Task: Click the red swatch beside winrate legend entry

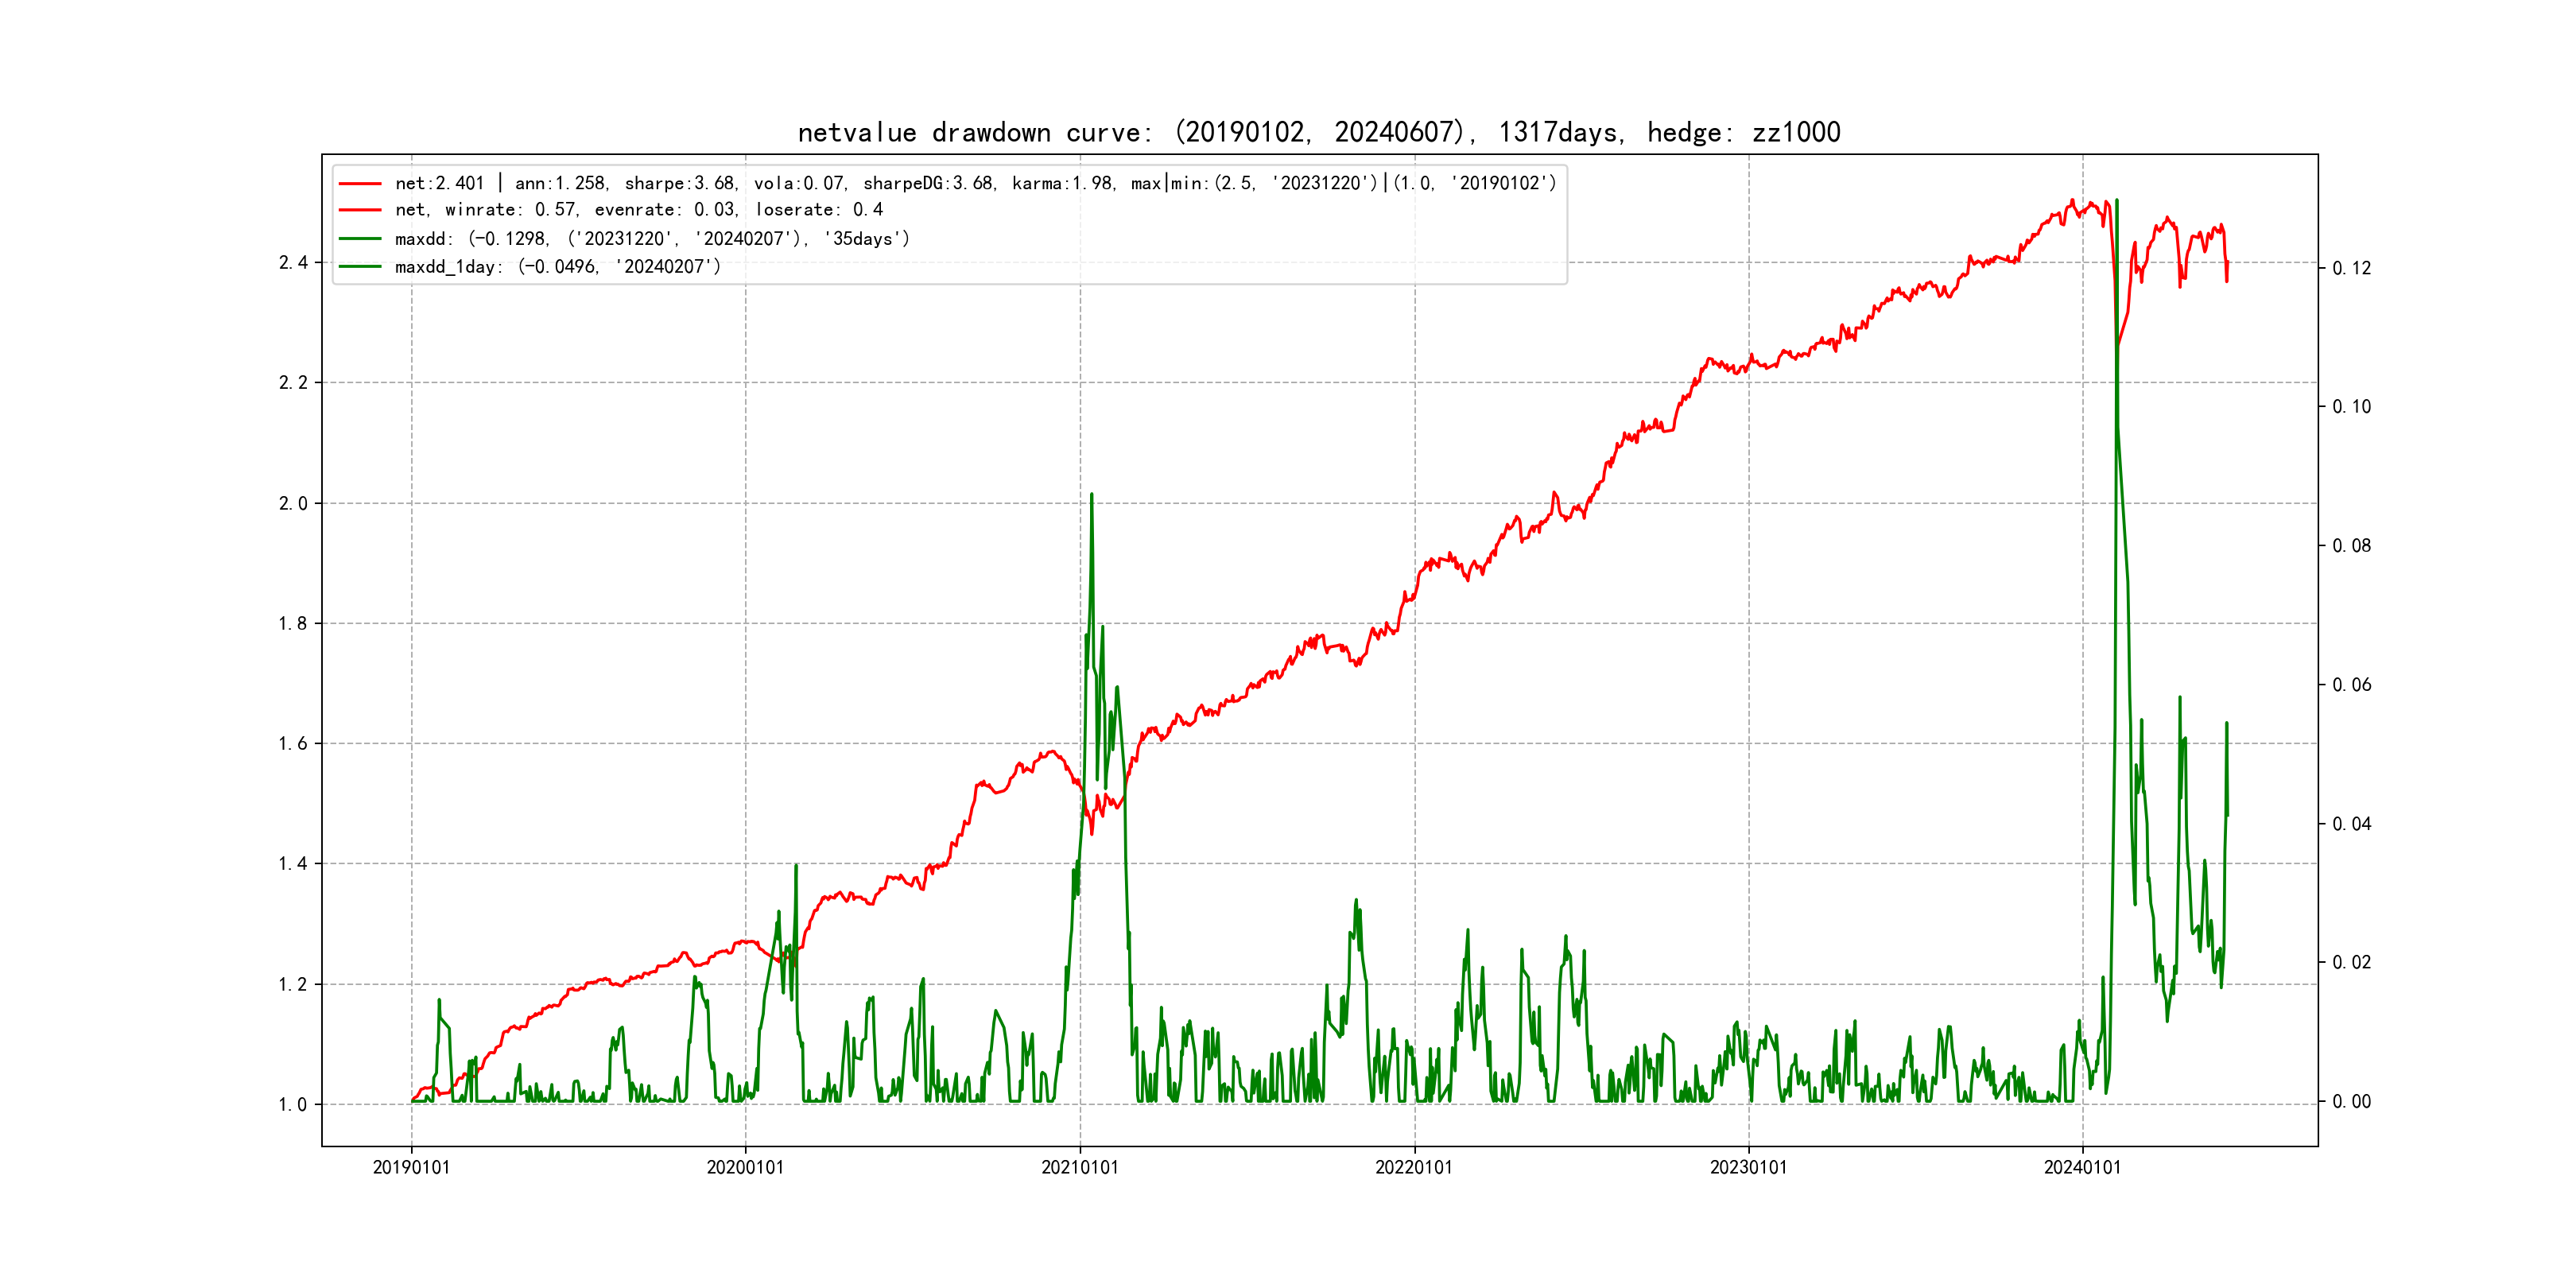Action: (360, 210)
